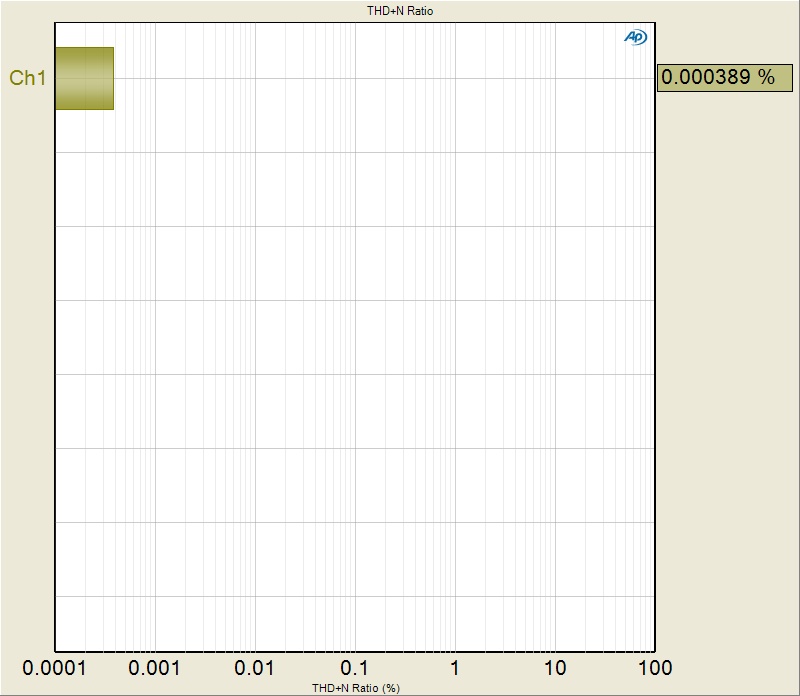Click the 100 axis tick label
Viewport: 800px width, 696px height.
655,668
